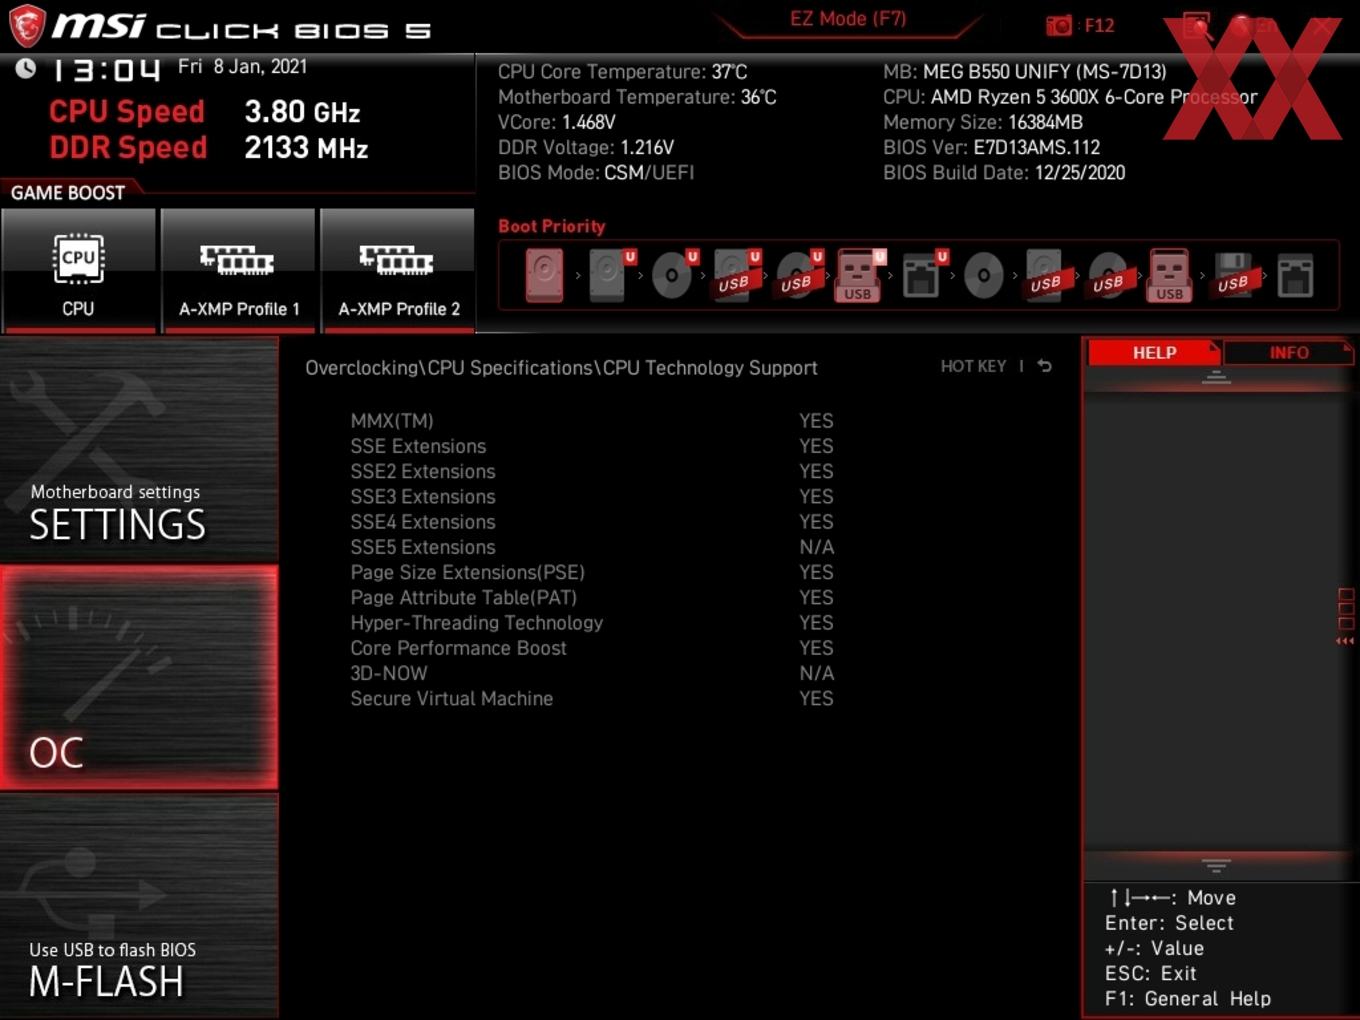Switch to the HELP tab
The height and width of the screenshot is (1020, 1360).
[x=1154, y=353]
